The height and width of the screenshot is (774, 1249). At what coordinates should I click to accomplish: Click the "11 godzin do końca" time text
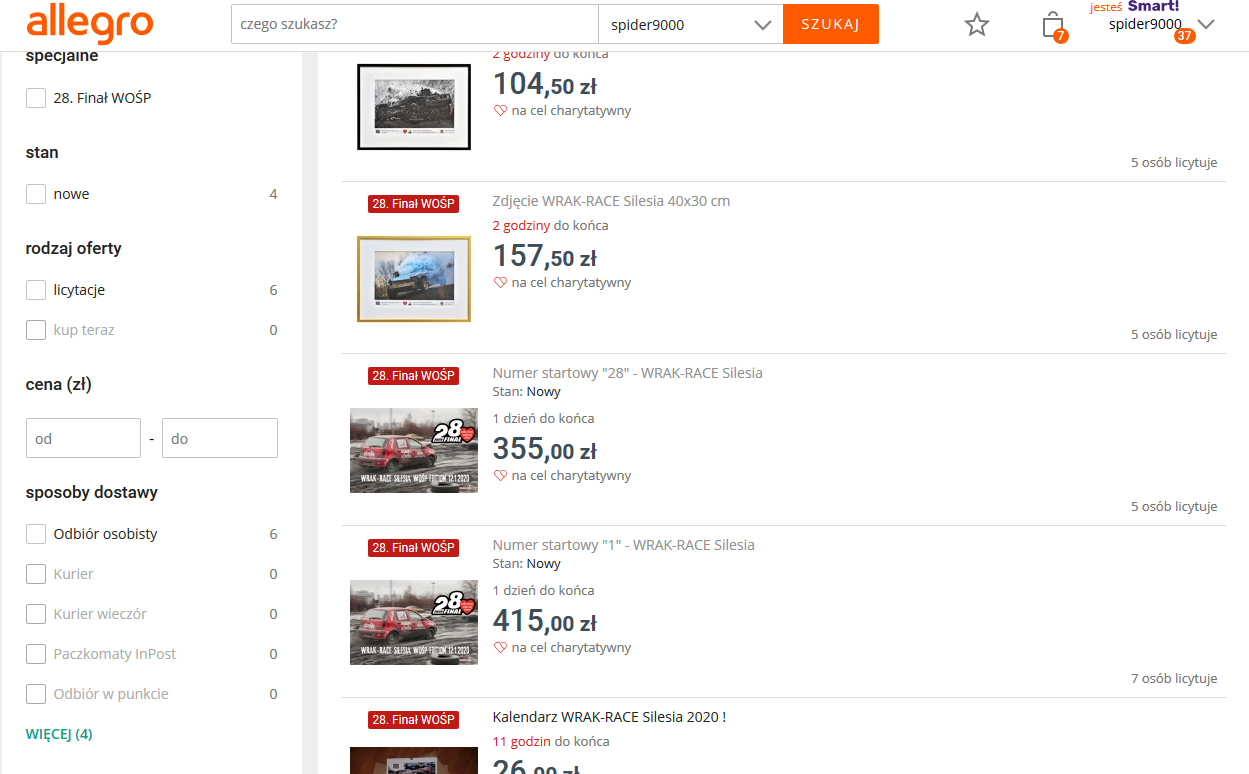click(551, 742)
